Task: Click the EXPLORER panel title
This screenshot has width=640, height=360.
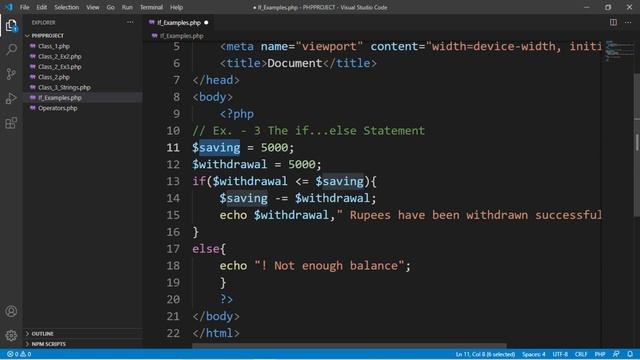Action: point(43,22)
